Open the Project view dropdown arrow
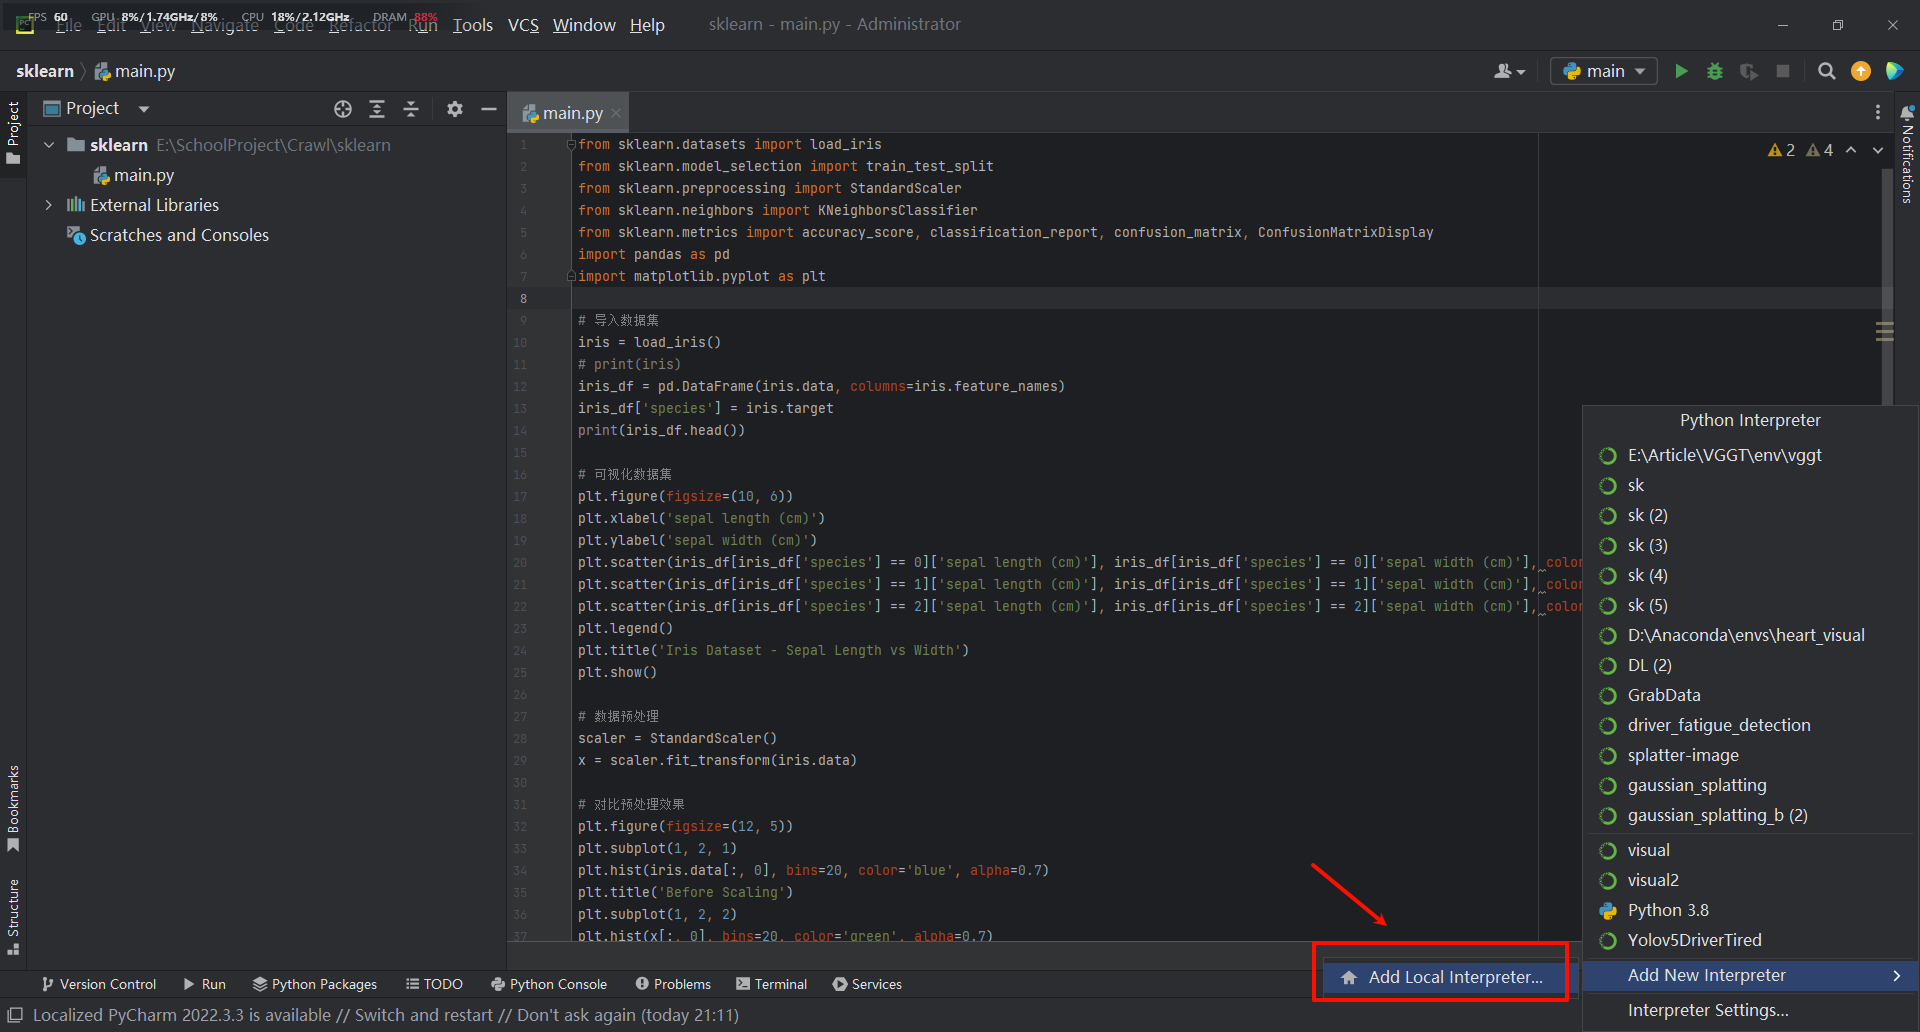The width and height of the screenshot is (1920, 1032). tap(143, 109)
